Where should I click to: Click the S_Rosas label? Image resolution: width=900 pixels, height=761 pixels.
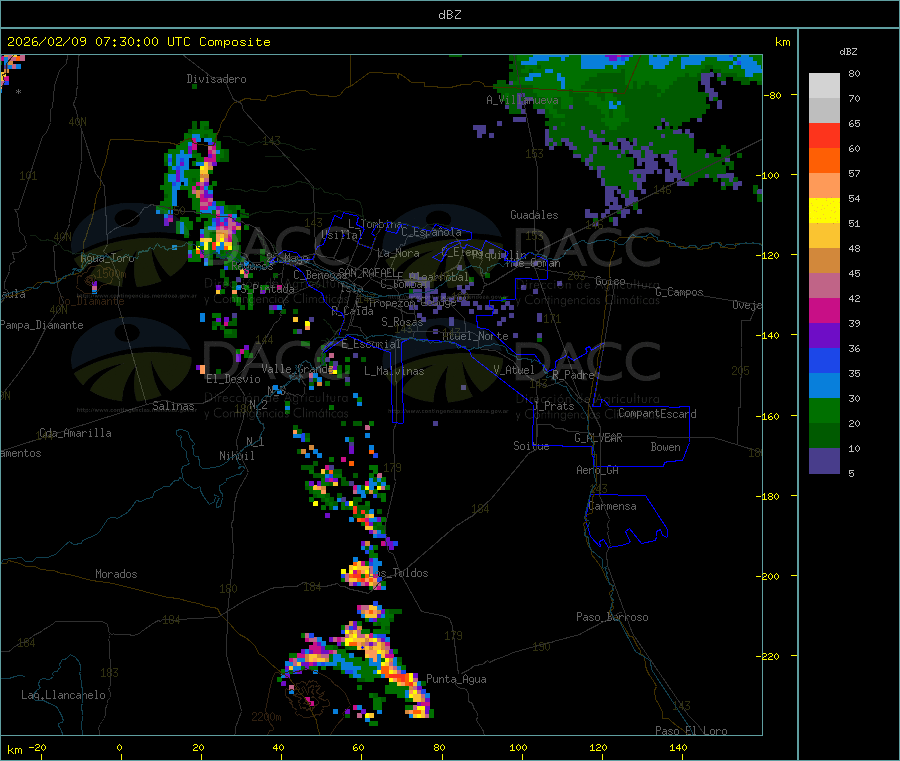point(402,322)
